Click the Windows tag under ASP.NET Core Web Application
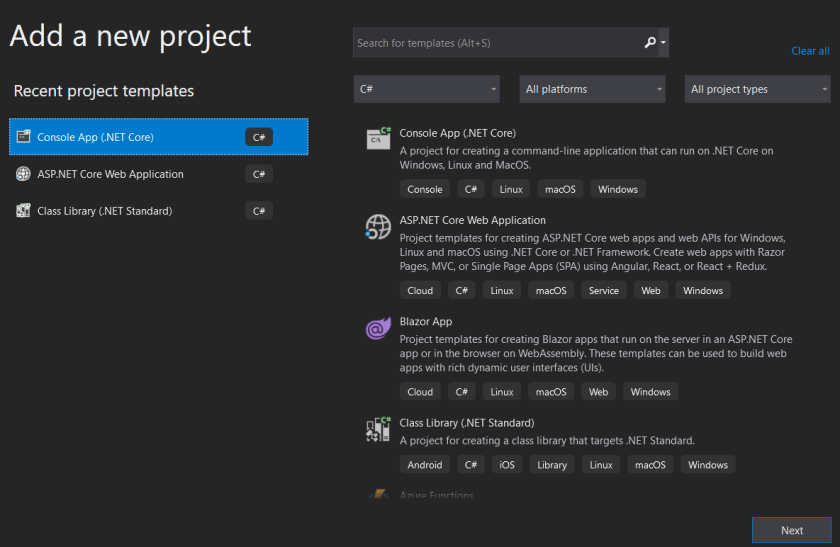Screen dimensions: 840x547 tap(703, 290)
